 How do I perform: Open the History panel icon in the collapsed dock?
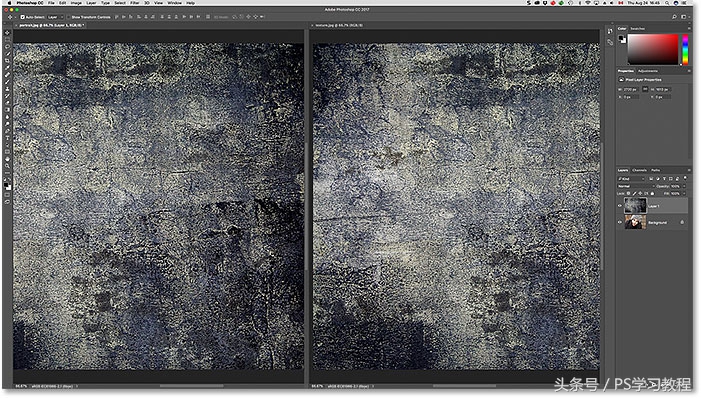pyautogui.click(x=610, y=31)
